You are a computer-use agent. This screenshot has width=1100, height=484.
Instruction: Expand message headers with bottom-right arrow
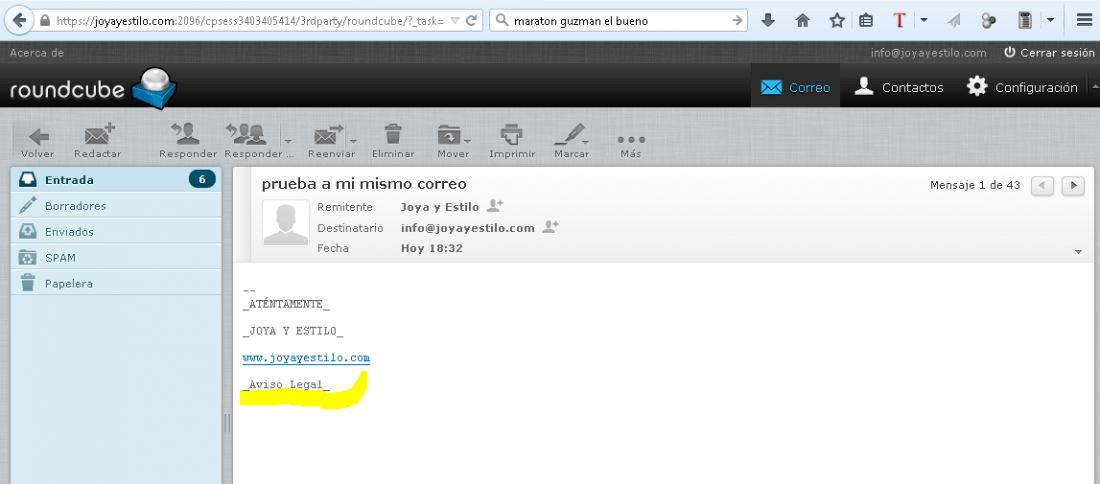tap(1078, 251)
